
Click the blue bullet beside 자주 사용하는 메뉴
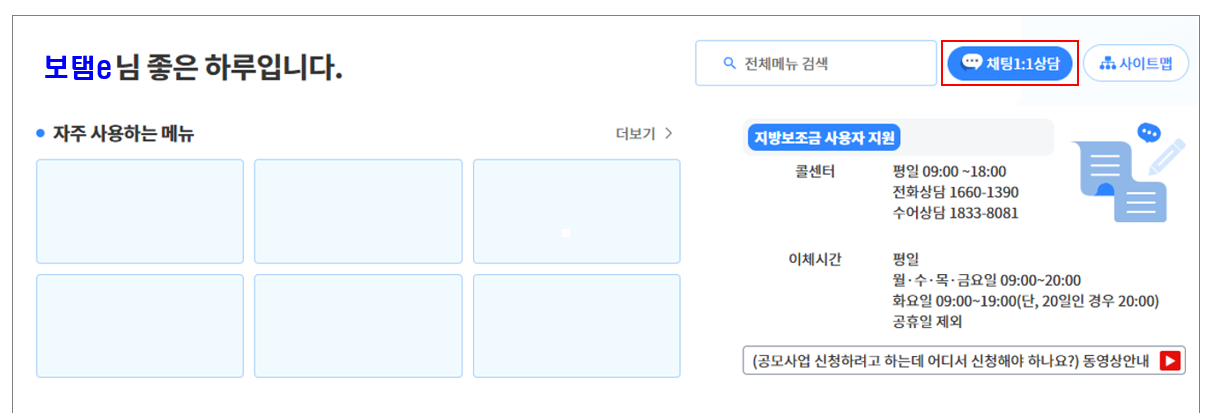click(41, 133)
